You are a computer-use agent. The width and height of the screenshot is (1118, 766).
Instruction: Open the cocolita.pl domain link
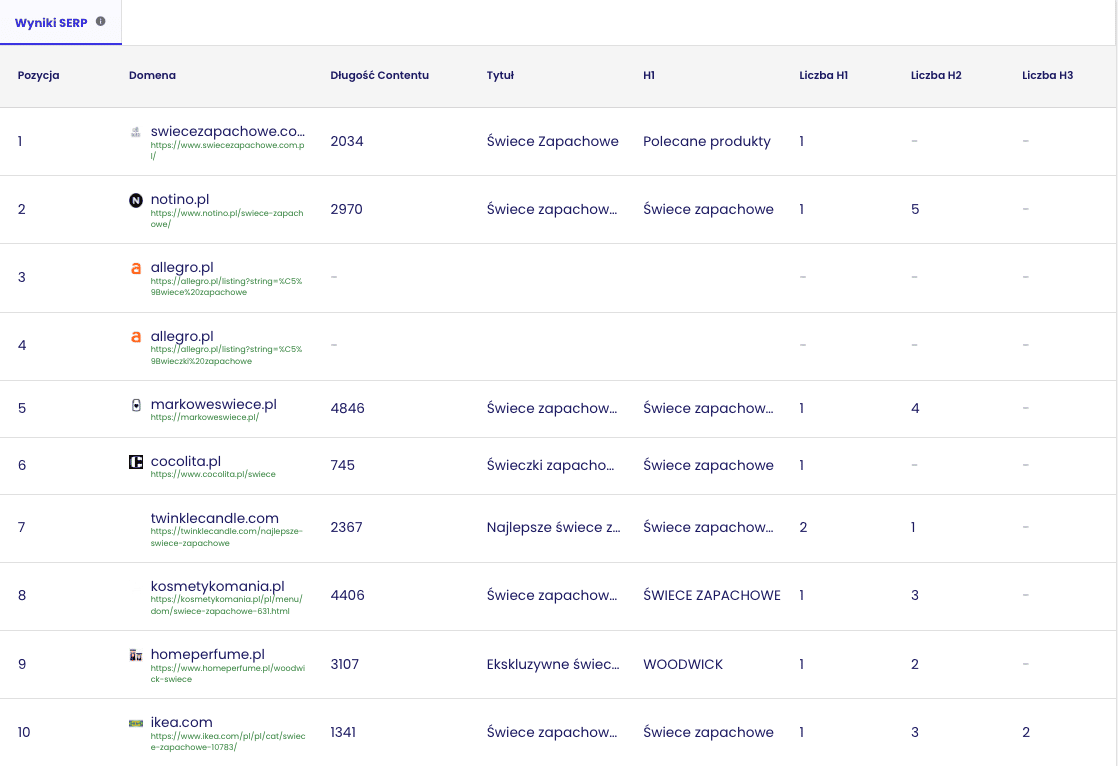185,461
